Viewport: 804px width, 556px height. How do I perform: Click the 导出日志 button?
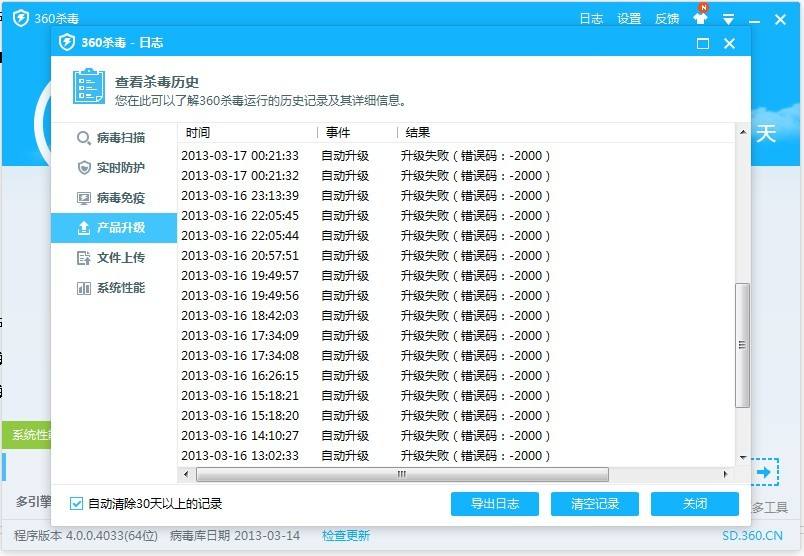point(494,504)
